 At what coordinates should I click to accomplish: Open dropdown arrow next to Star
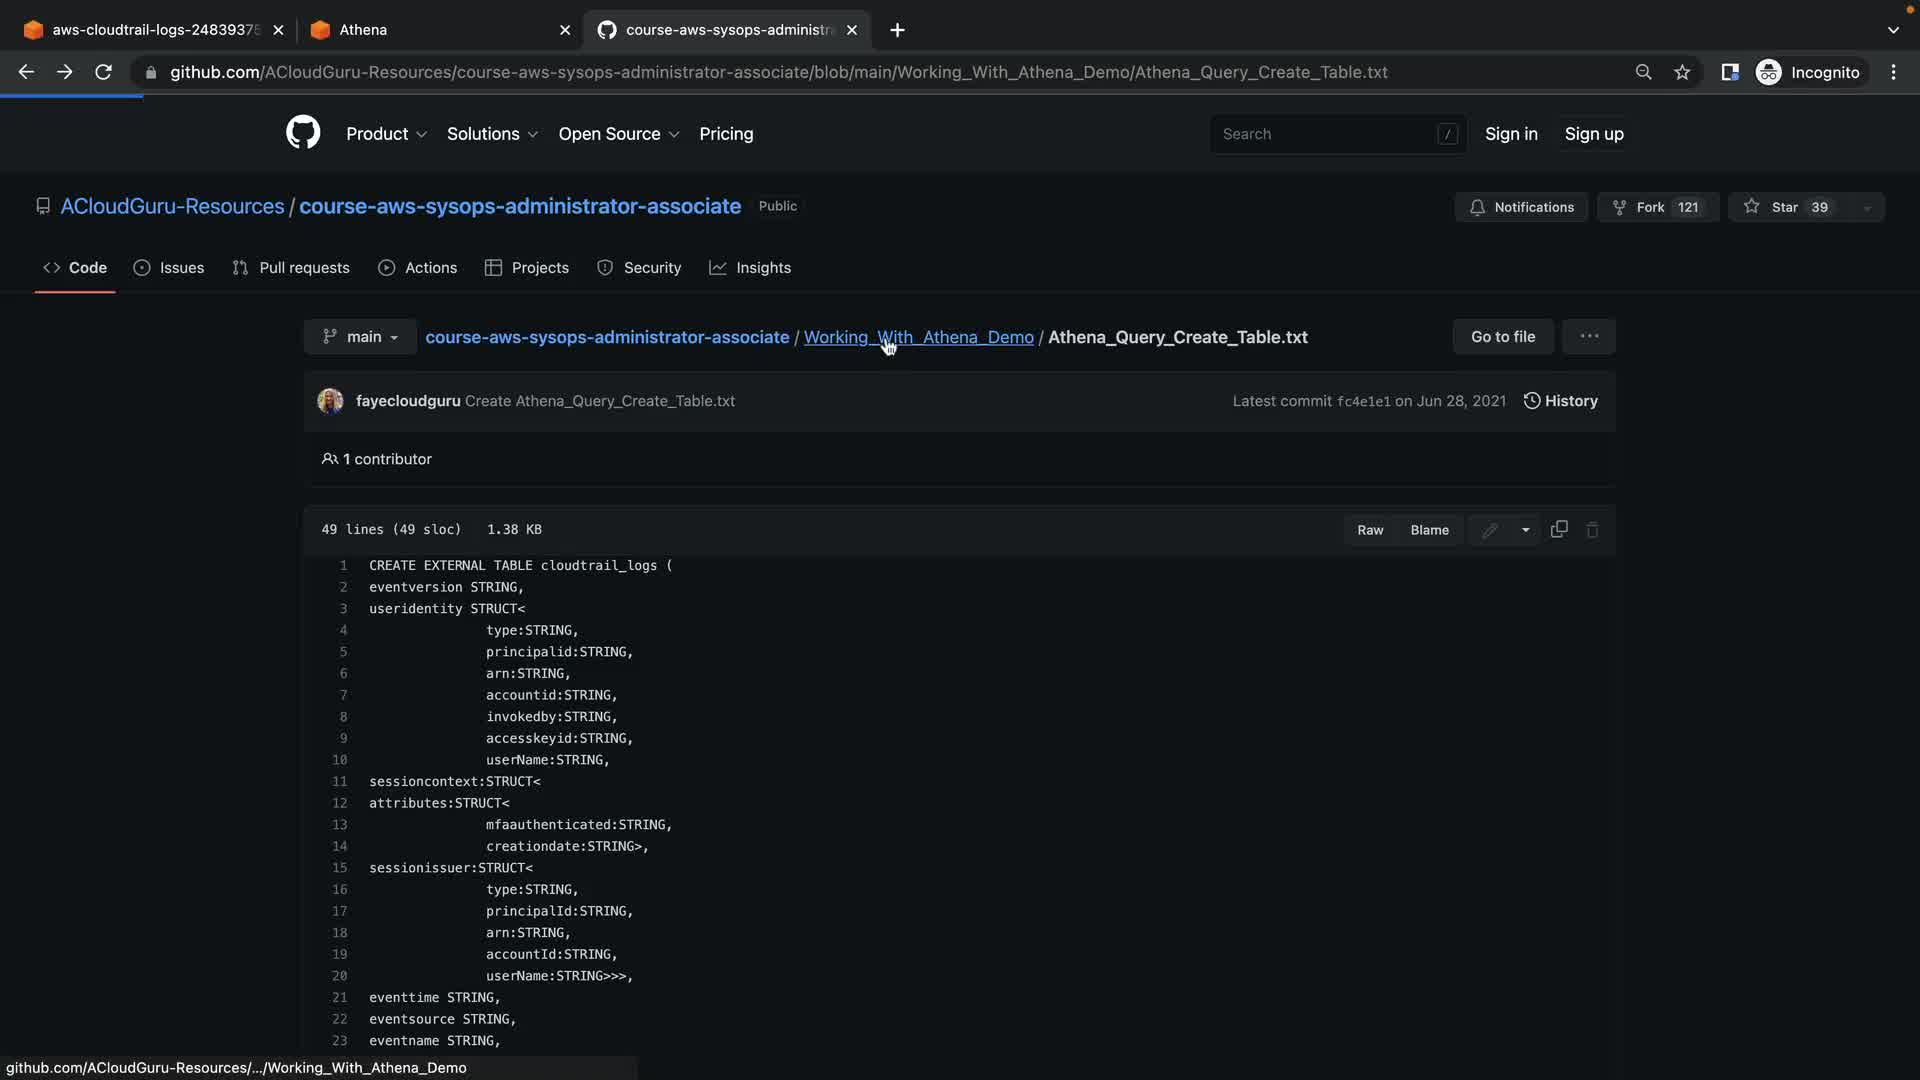1866,208
